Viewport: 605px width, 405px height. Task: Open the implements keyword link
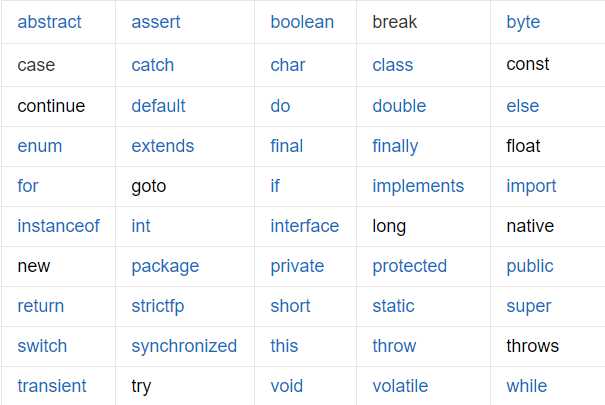418,187
